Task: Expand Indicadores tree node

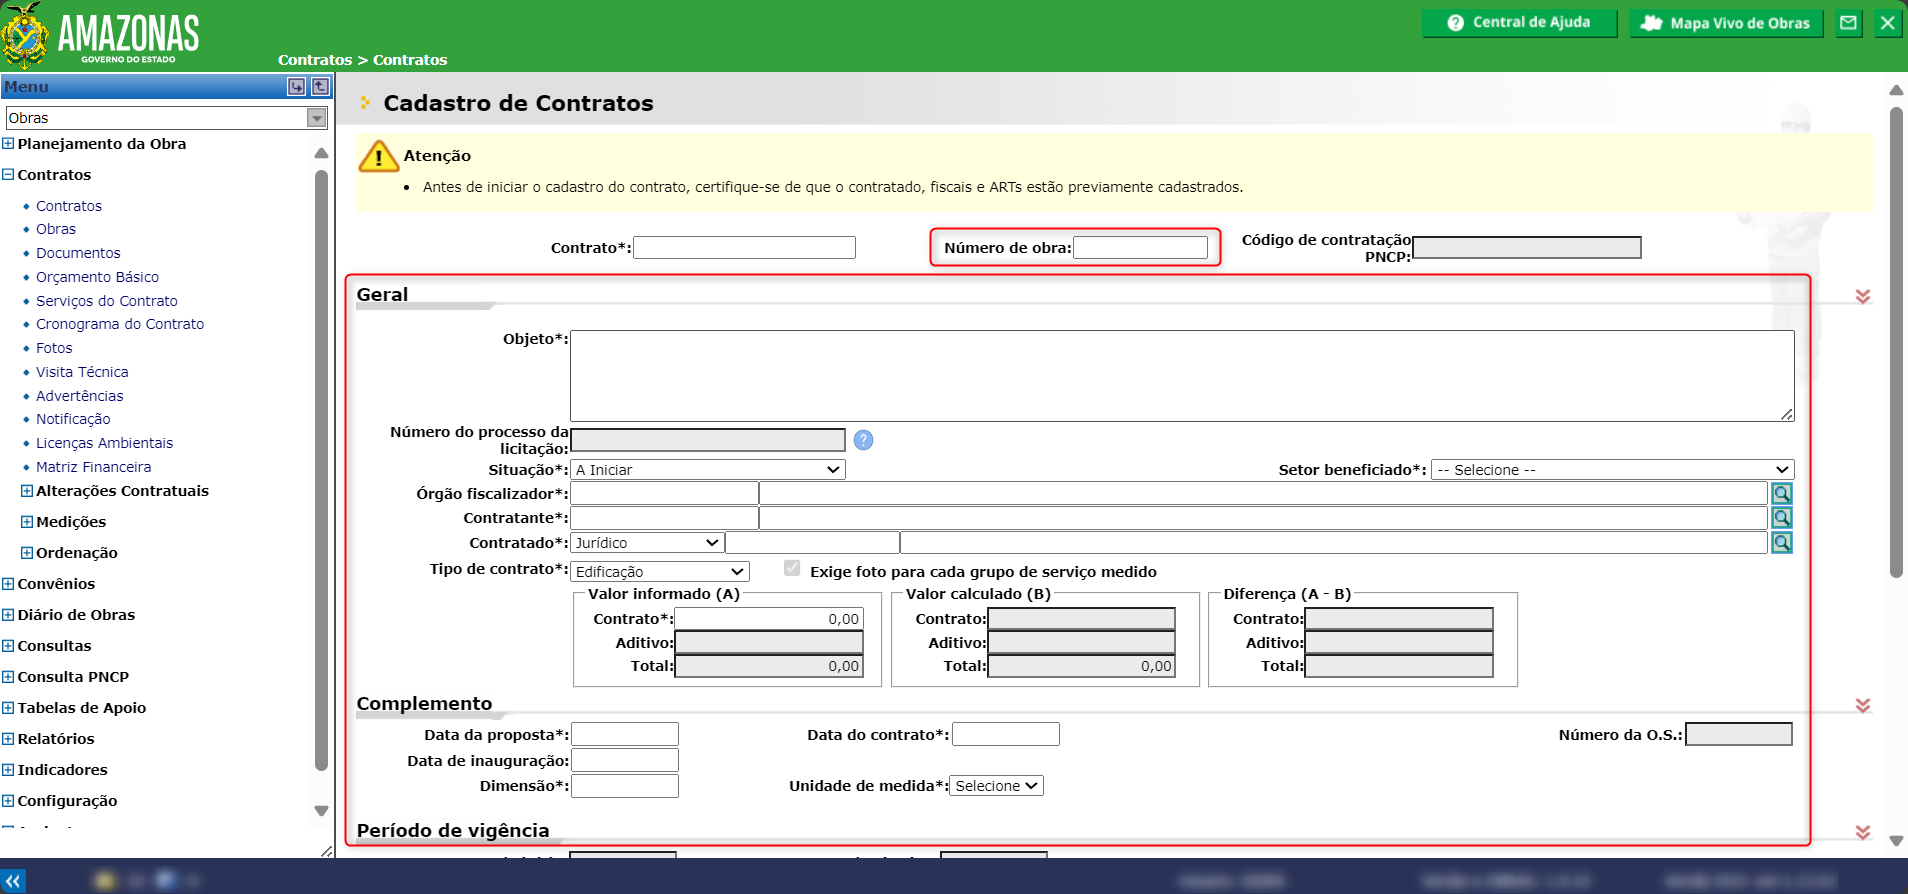Action: click(8, 770)
